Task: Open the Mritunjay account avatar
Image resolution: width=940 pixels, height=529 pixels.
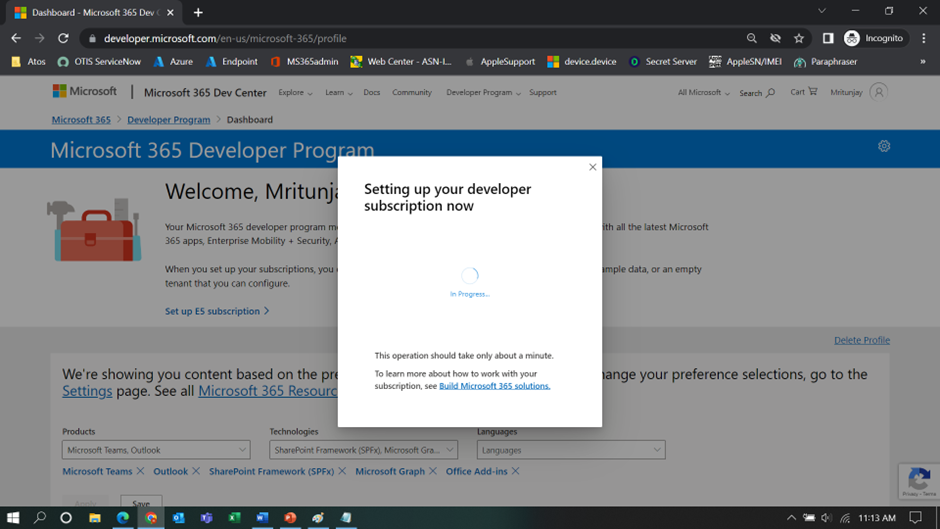Action: pos(878,92)
